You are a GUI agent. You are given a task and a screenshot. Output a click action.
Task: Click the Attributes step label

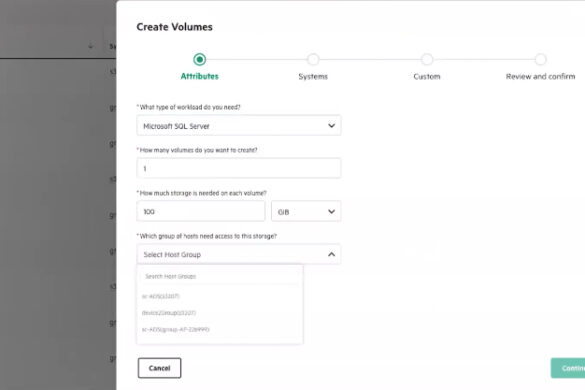click(x=200, y=77)
